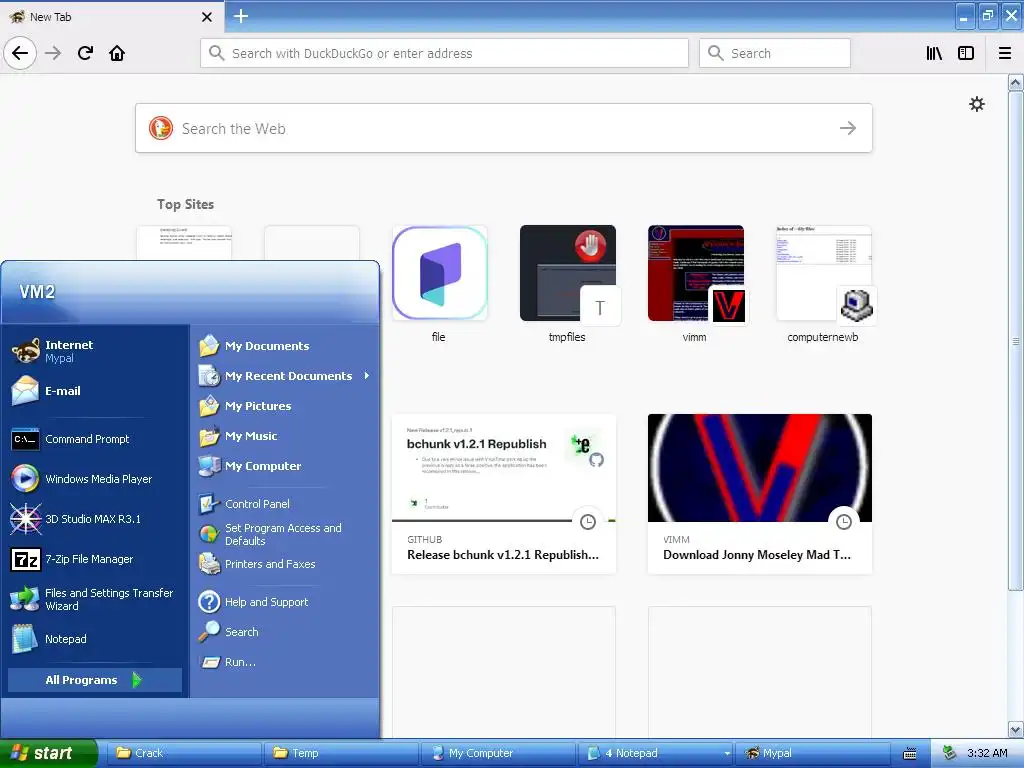Switch to Temp folder taskbar button
Image resolution: width=1024 pixels, height=768 pixels.
pos(340,753)
